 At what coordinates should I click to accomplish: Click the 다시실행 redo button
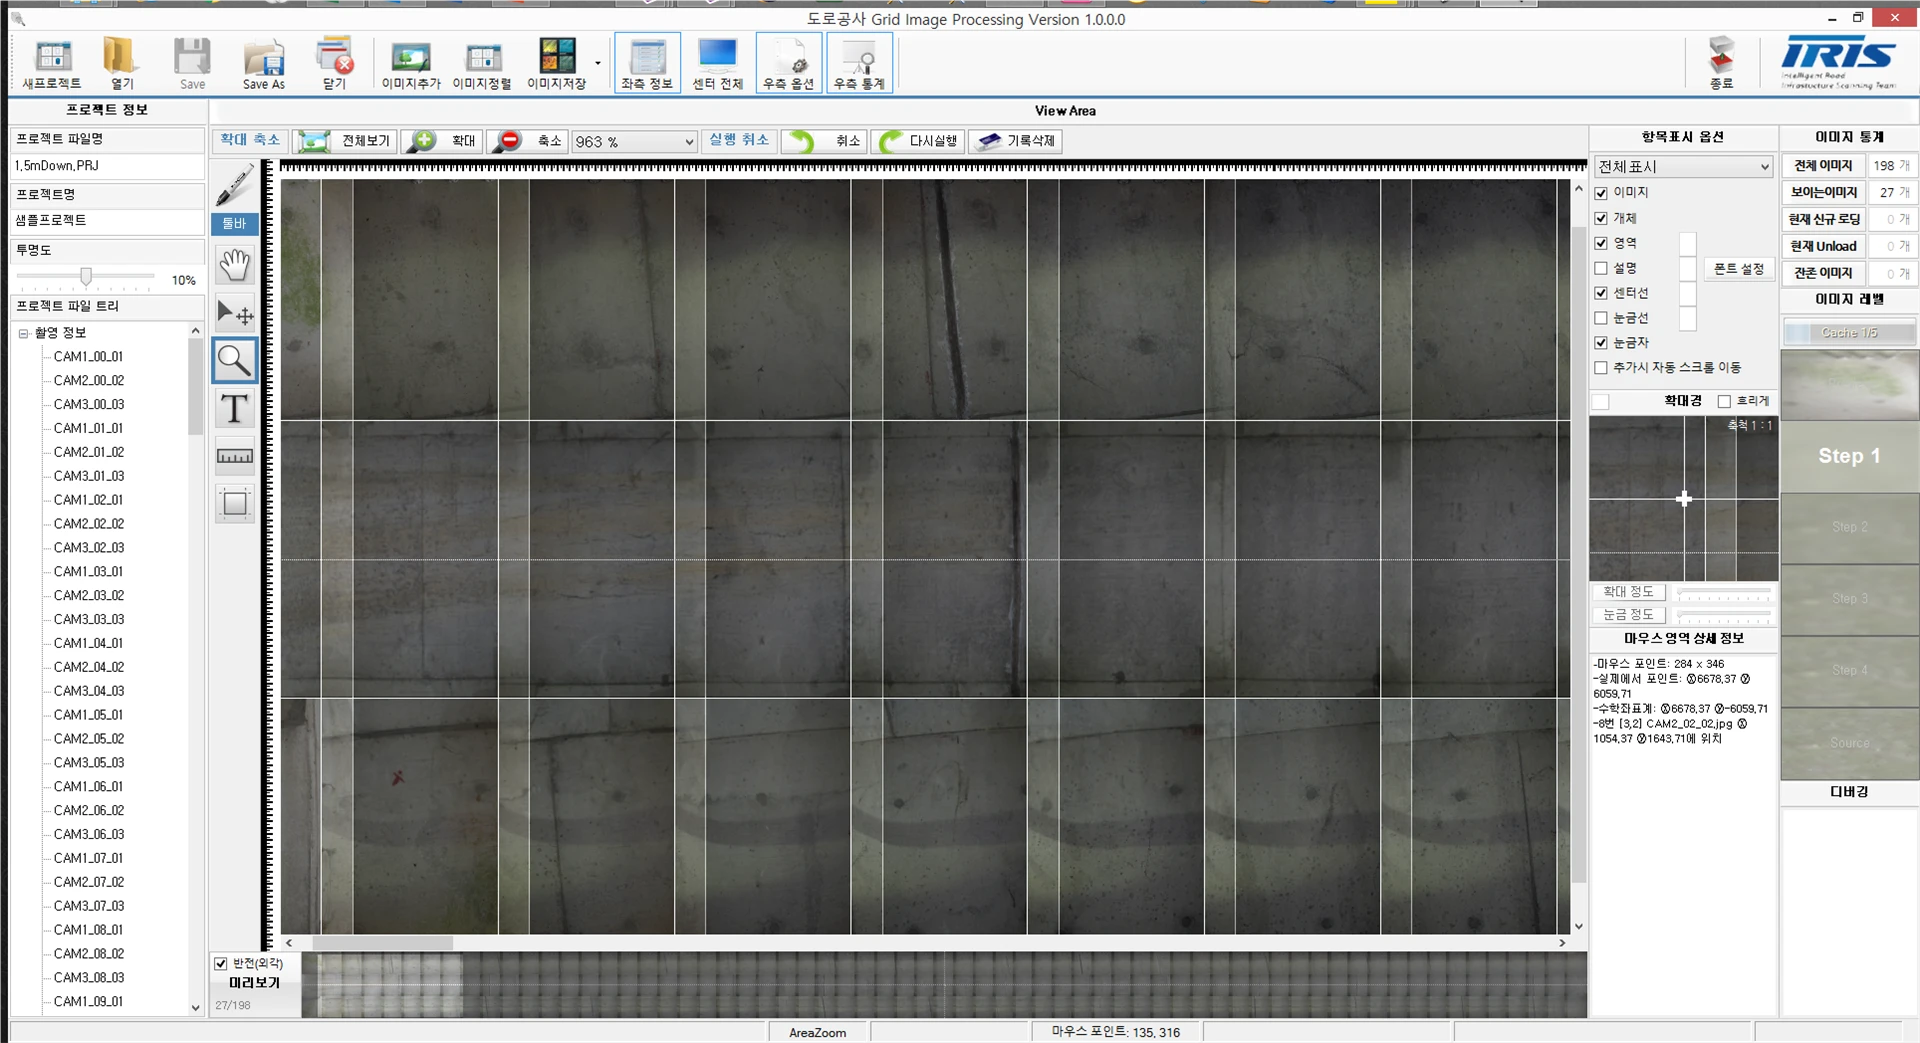917,141
